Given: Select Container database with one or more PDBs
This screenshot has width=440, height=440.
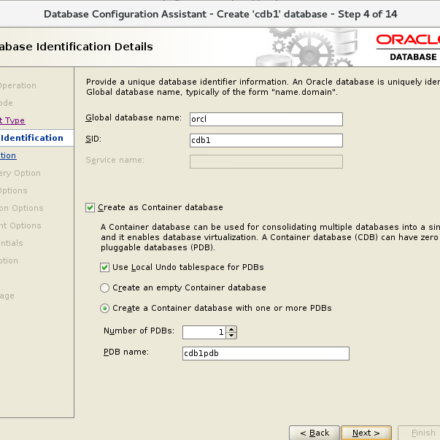Looking at the screenshot, I should 105,308.
